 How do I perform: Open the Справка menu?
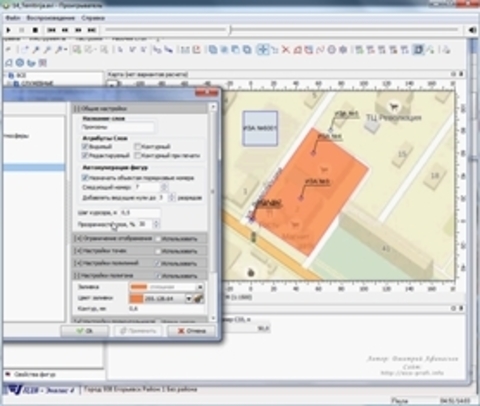[93, 18]
